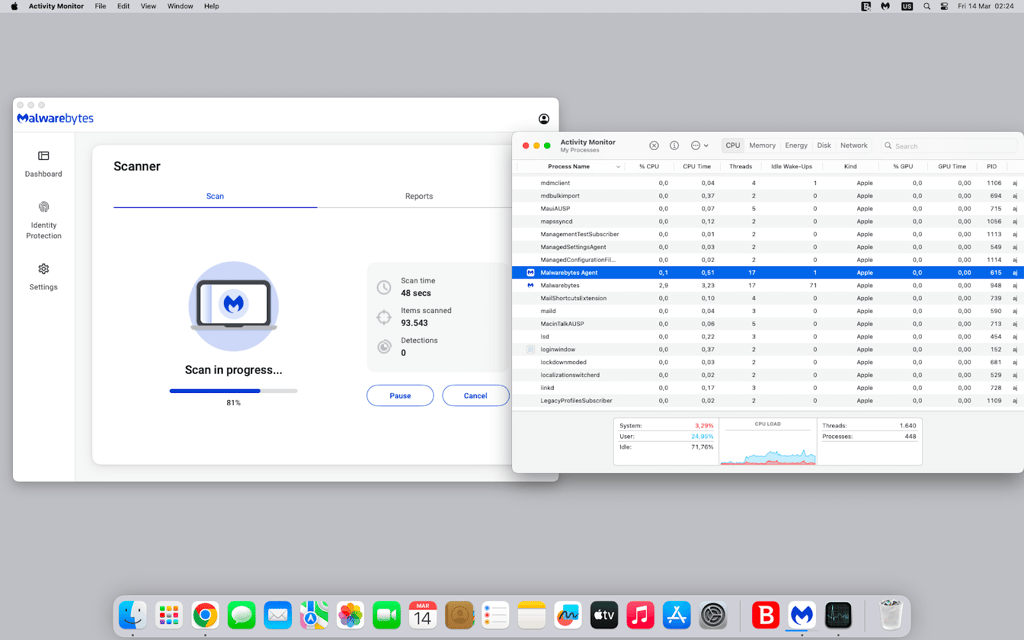Pause the running scan

click(400, 395)
